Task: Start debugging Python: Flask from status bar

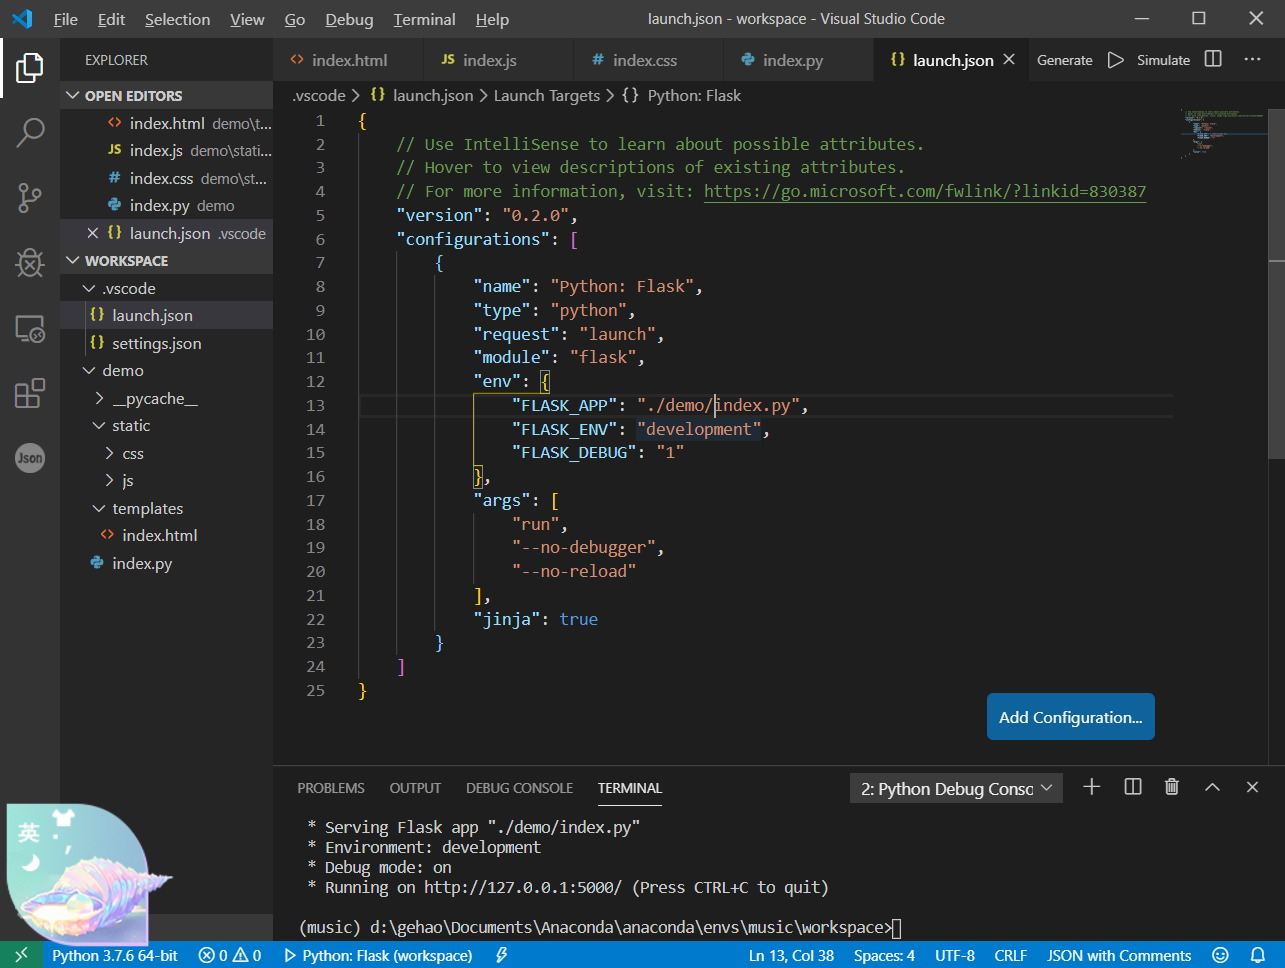Action: [379, 955]
